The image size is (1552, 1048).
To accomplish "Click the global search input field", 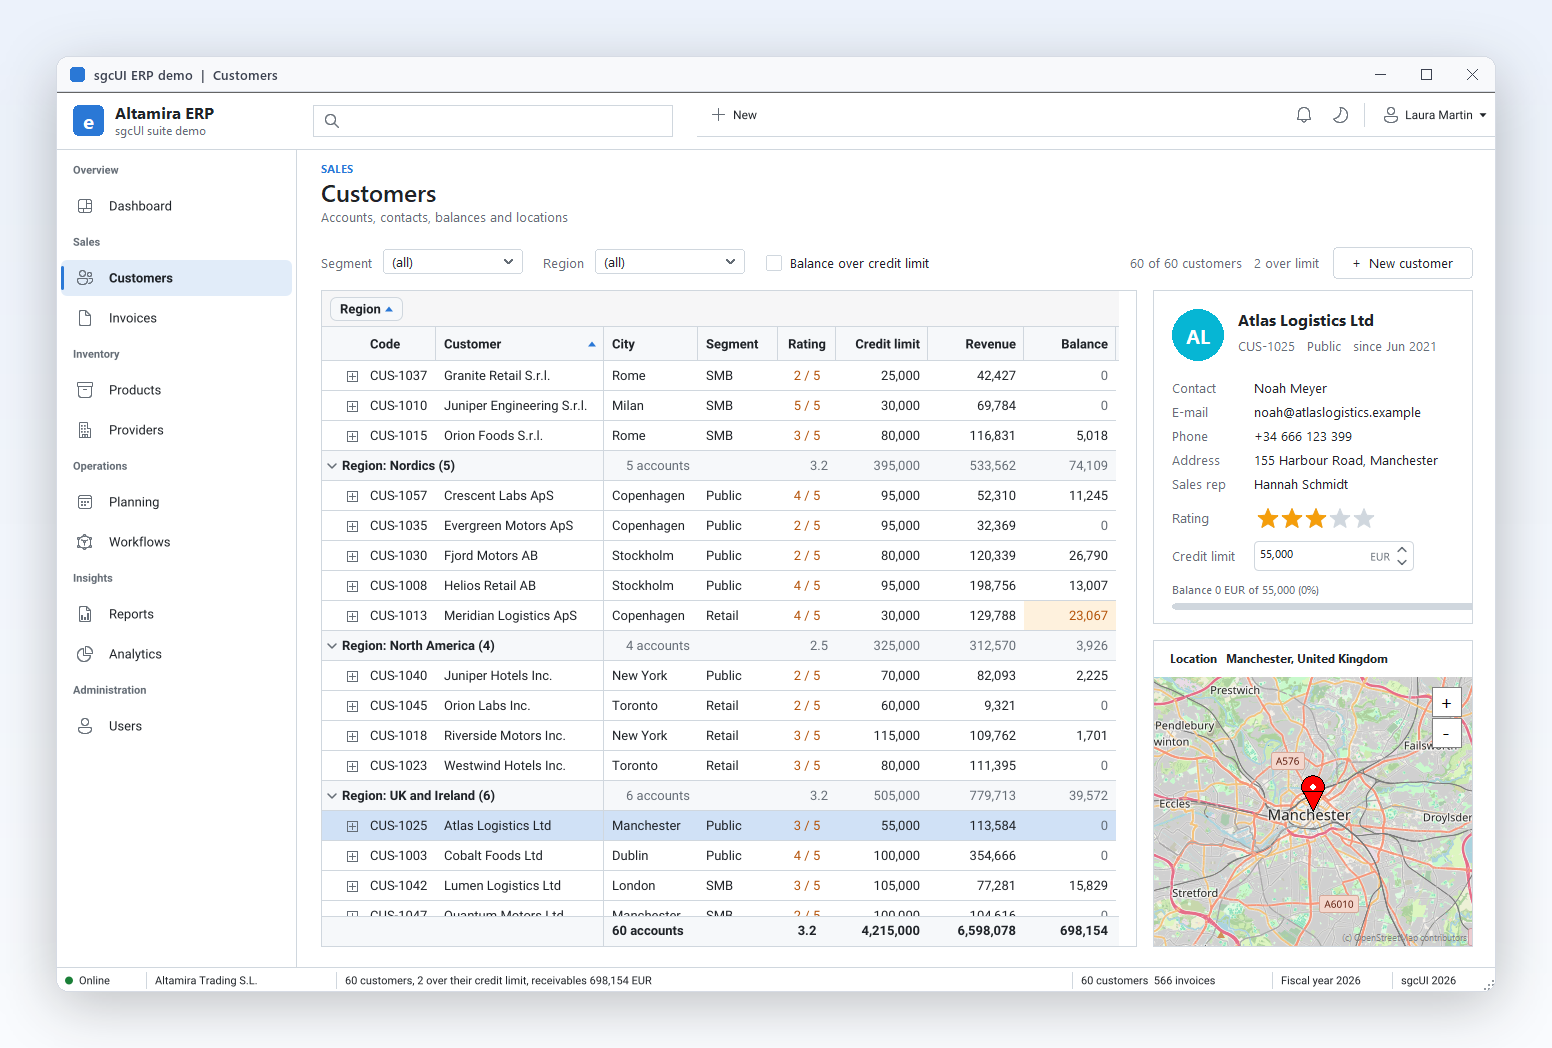I will (x=493, y=121).
